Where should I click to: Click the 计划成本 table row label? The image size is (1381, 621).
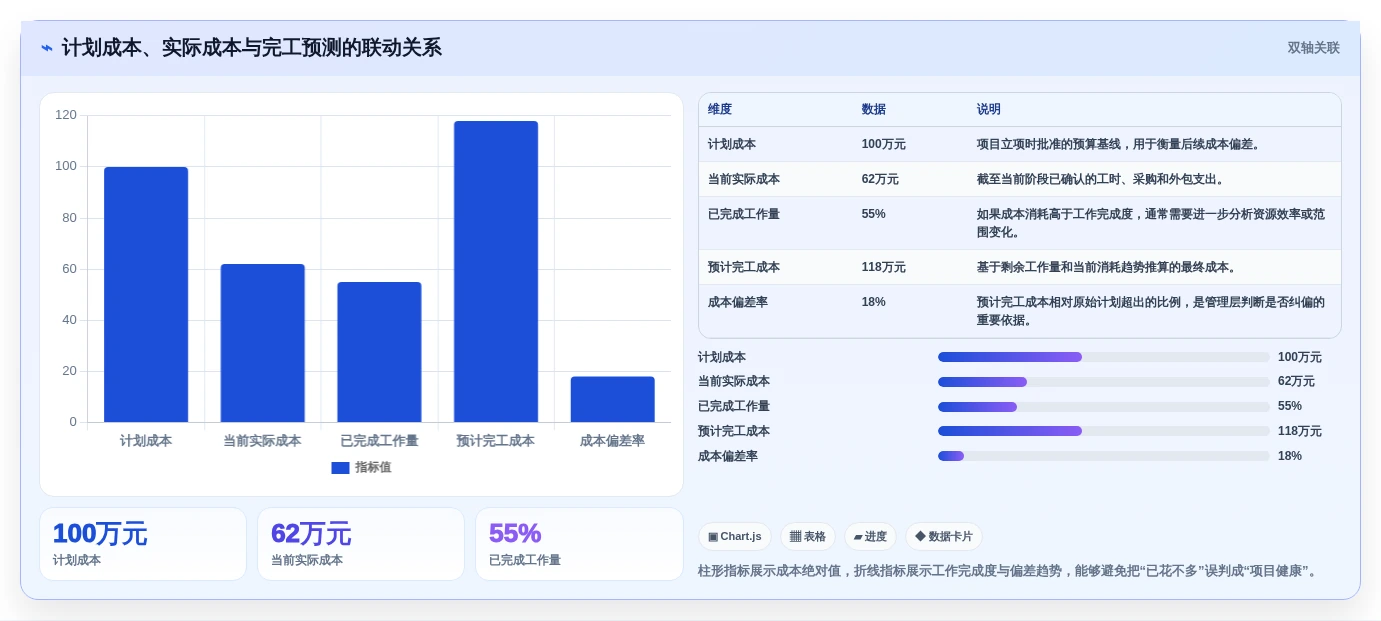(x=732, y=144)
